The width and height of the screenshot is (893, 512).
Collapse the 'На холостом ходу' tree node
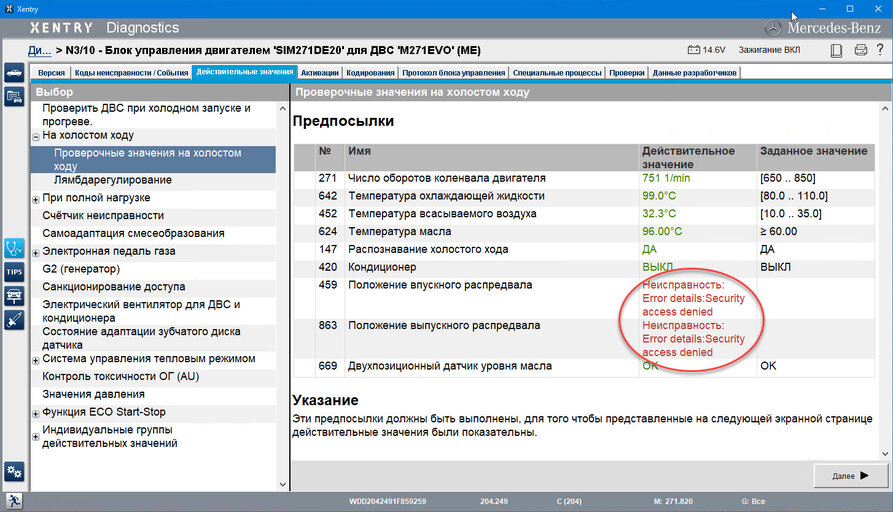click(35, 137)
